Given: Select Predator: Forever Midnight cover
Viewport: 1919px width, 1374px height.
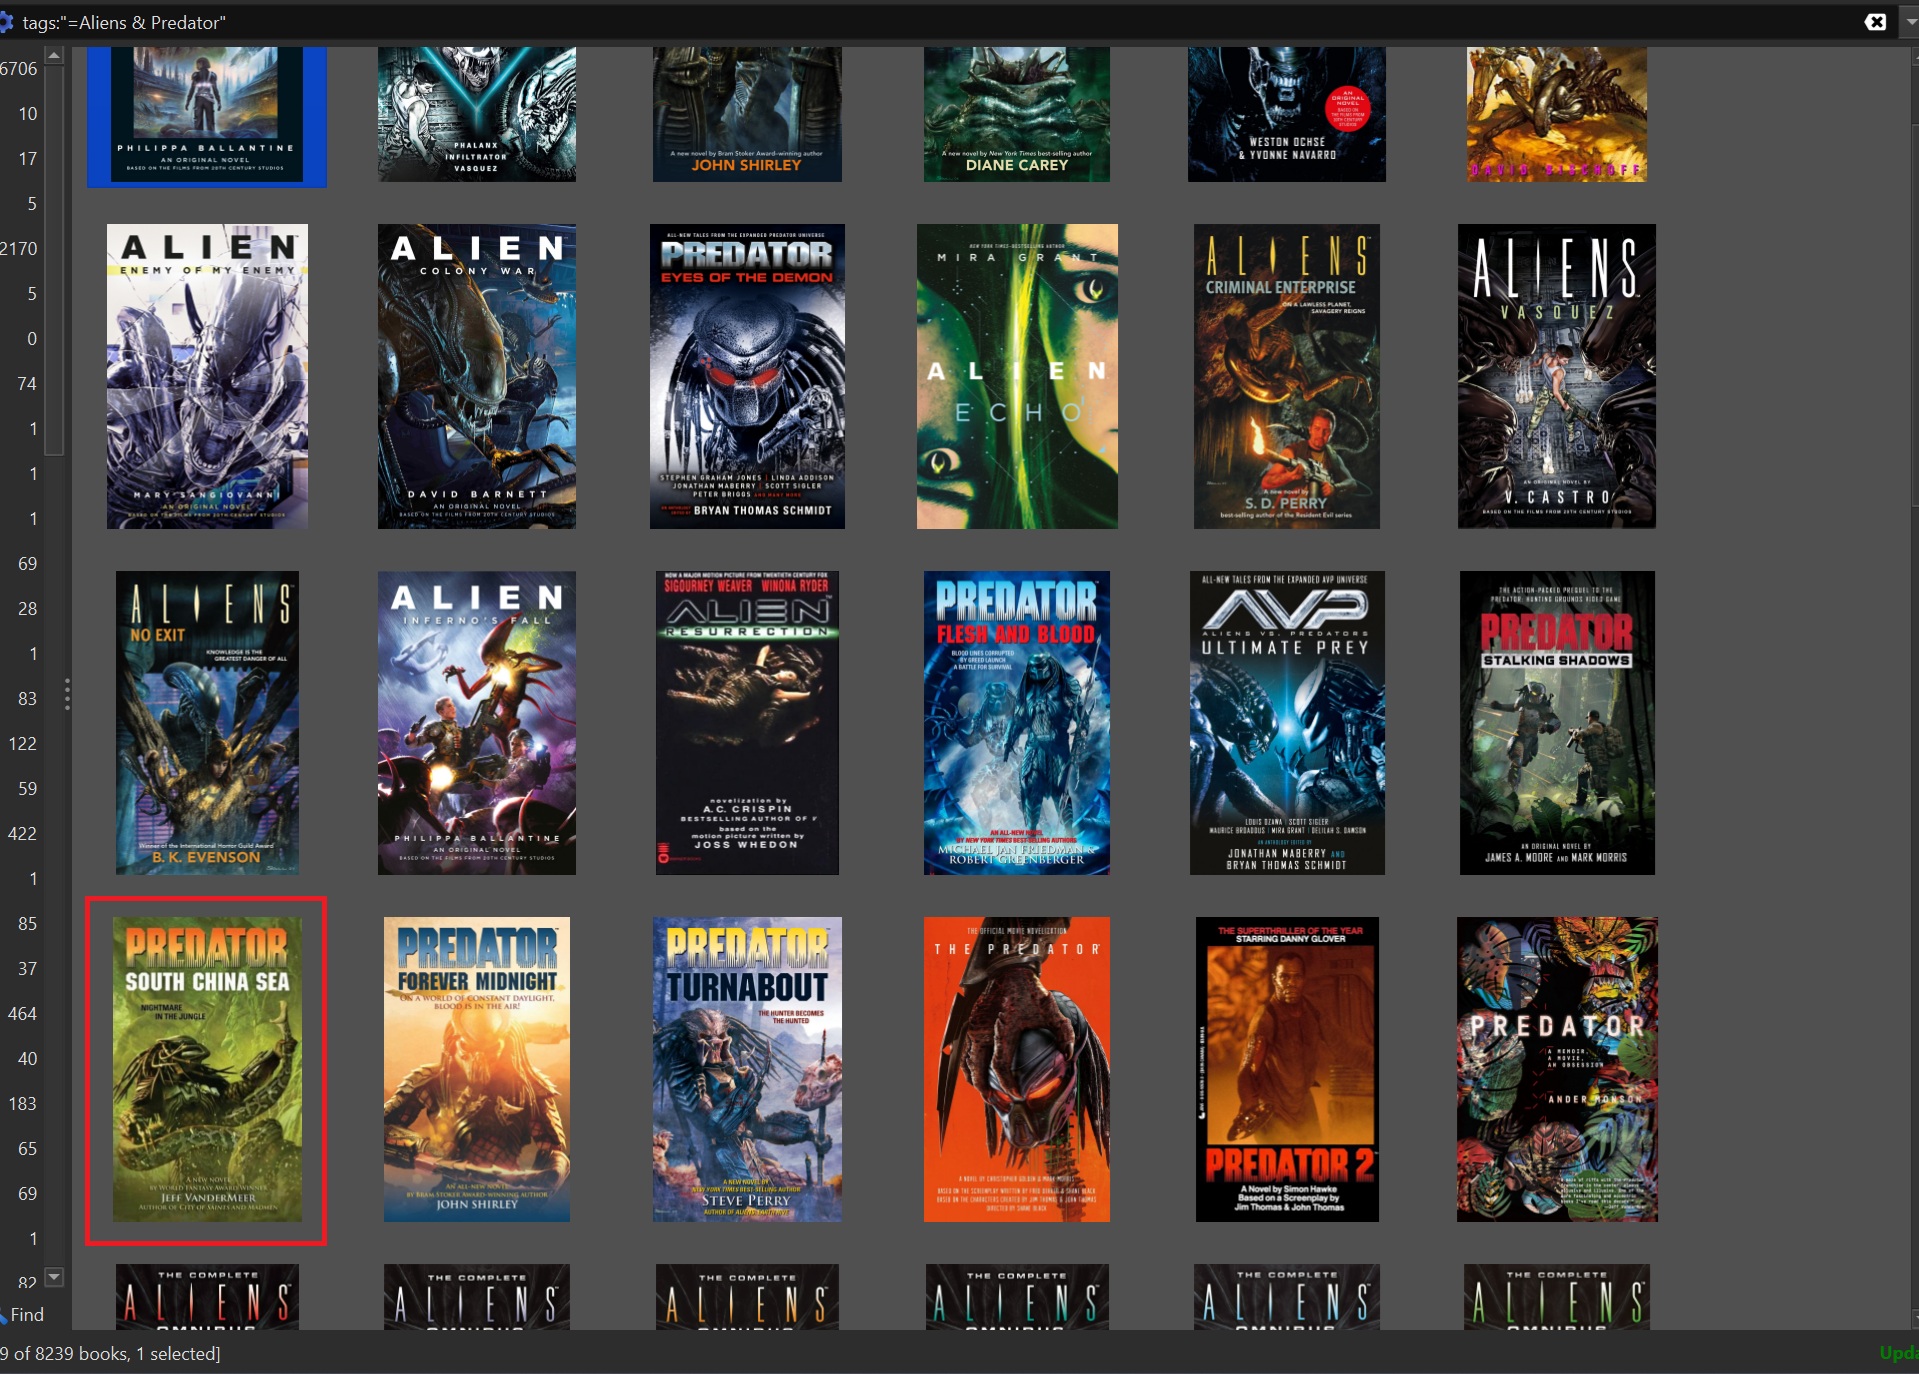Looking at the screenshot, I should tap(477, 1069).
